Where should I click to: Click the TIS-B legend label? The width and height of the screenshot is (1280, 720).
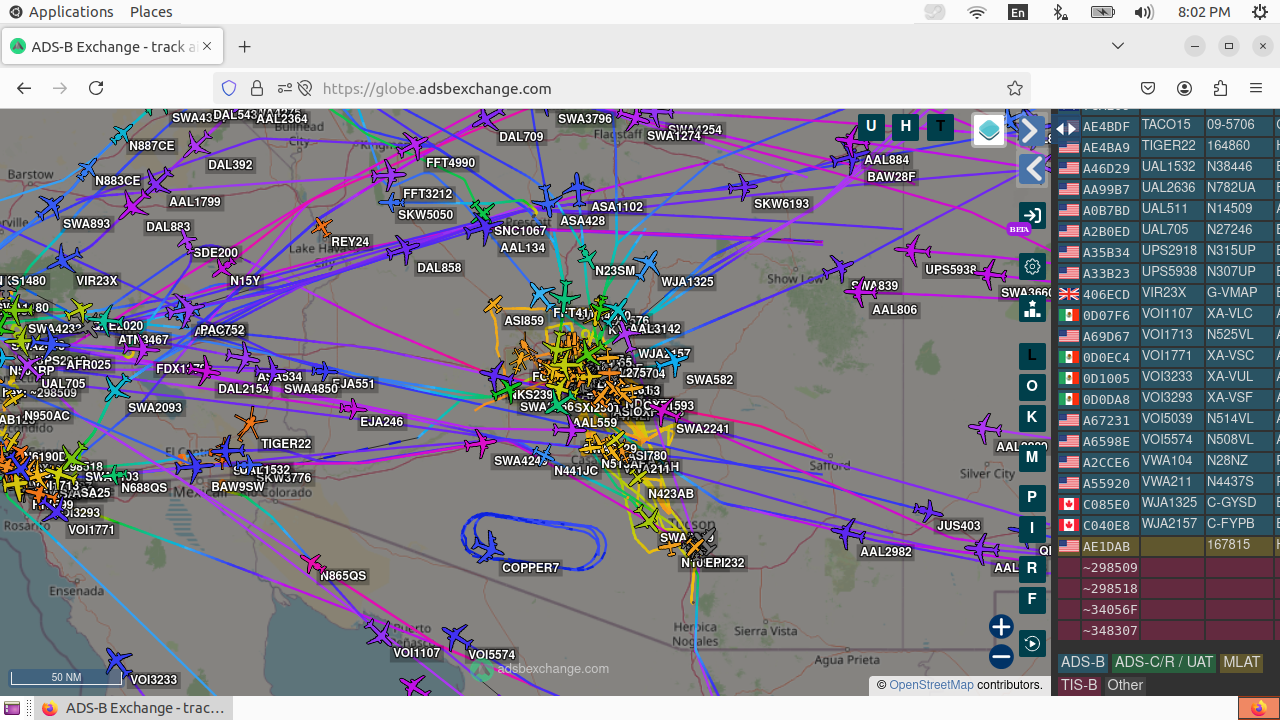pyautogui.click(x=1079, y=685)
